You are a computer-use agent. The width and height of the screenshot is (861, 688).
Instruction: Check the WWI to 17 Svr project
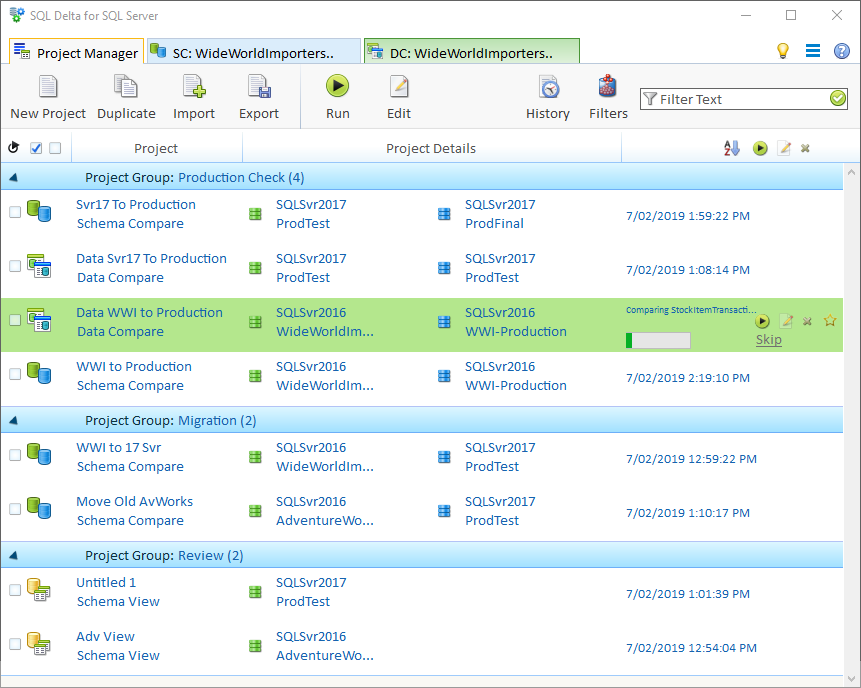pyautogui.click(x=15, y=455)
